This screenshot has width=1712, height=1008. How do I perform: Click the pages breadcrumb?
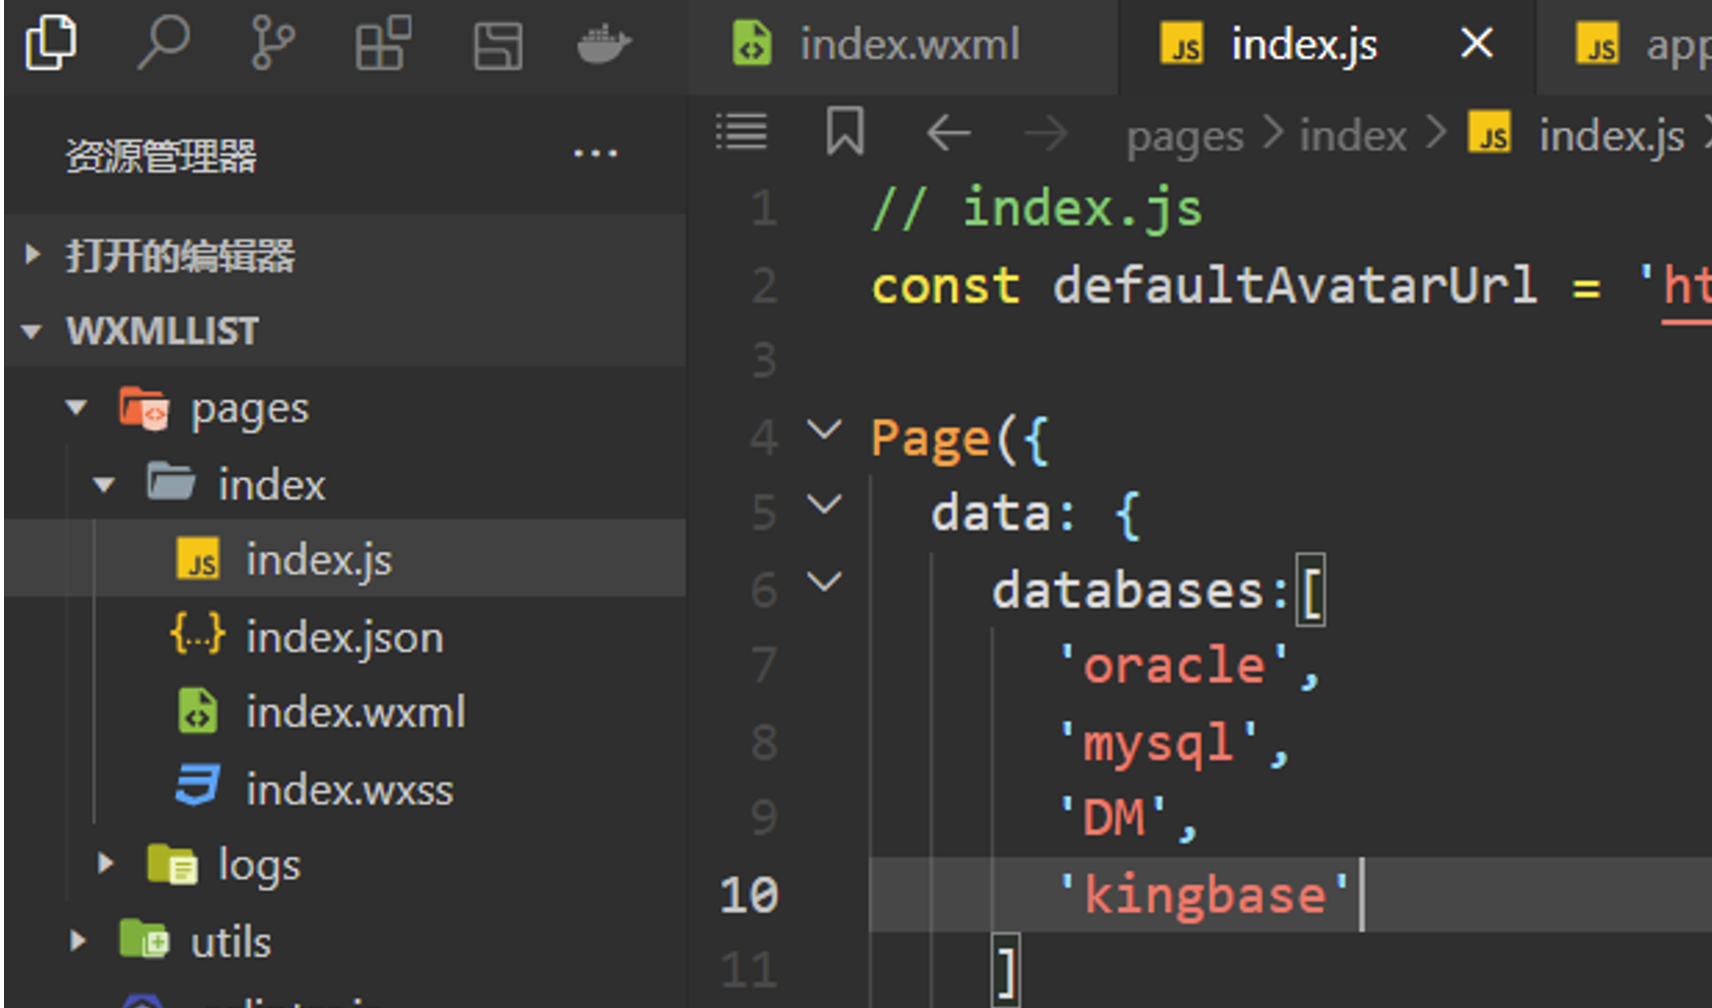1185,136
